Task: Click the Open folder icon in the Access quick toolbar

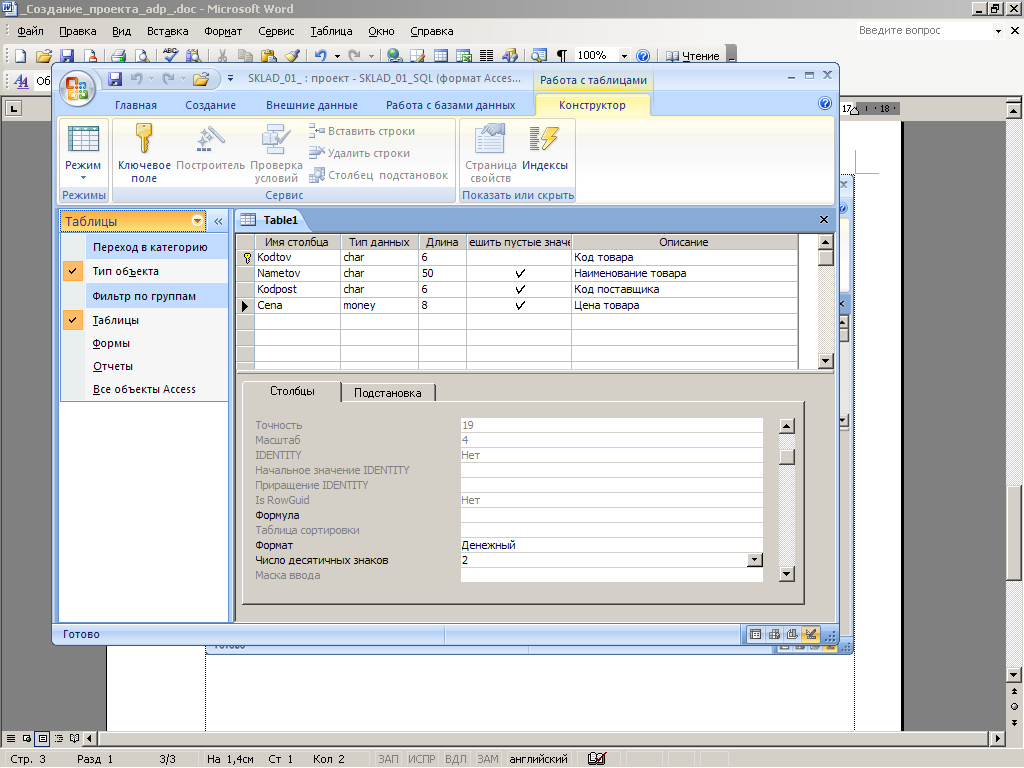Action: click(200, 79)
